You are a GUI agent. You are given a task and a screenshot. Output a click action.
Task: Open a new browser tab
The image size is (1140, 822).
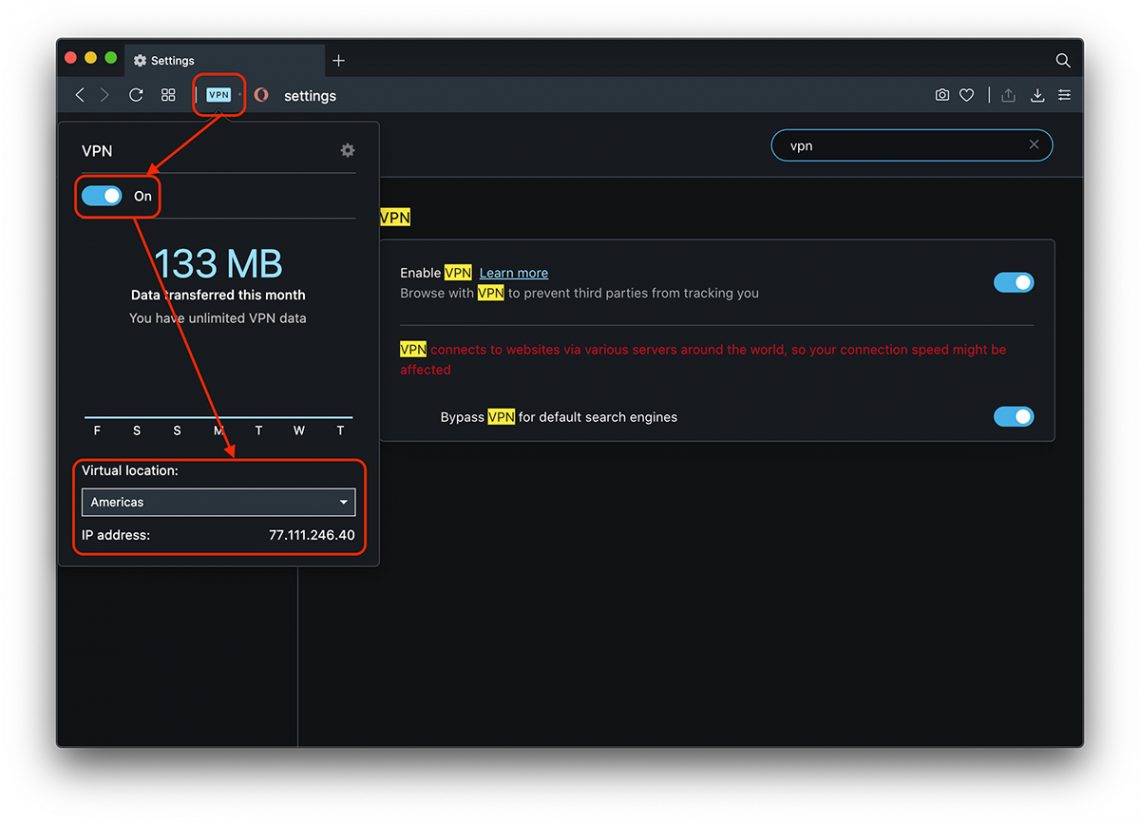click(x=338, y=60)
